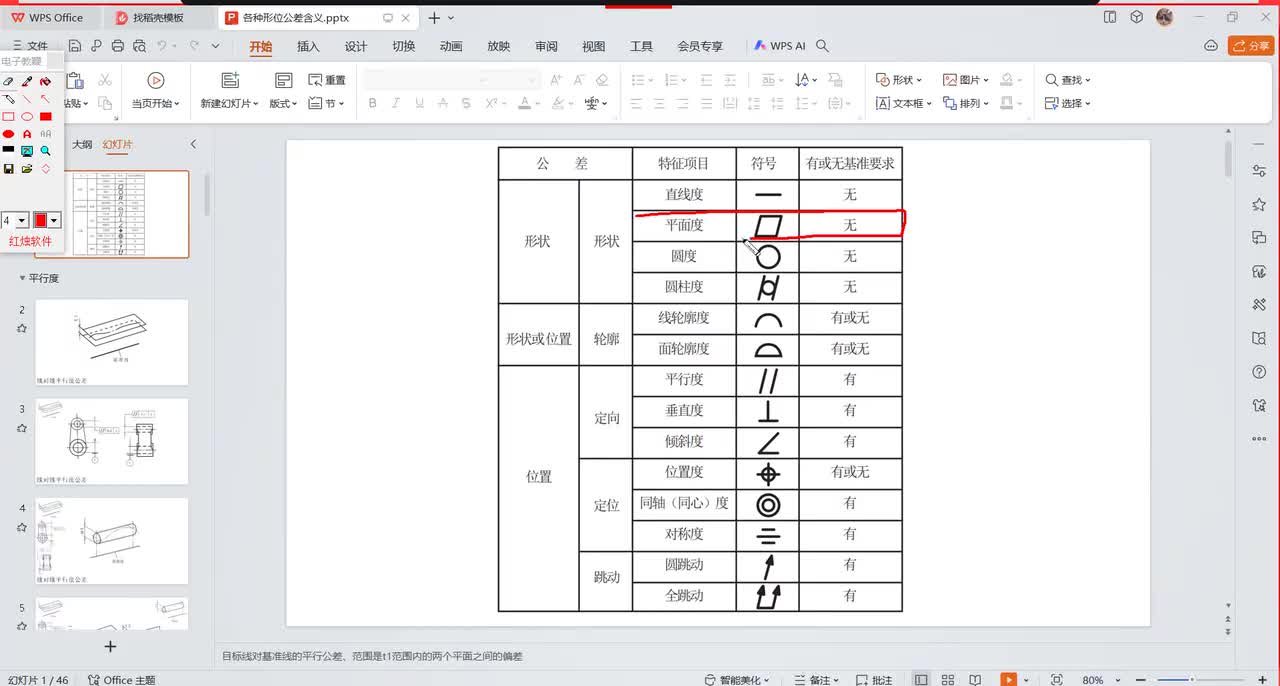Toggle normal view button in status bar

(x=920, y=680)
